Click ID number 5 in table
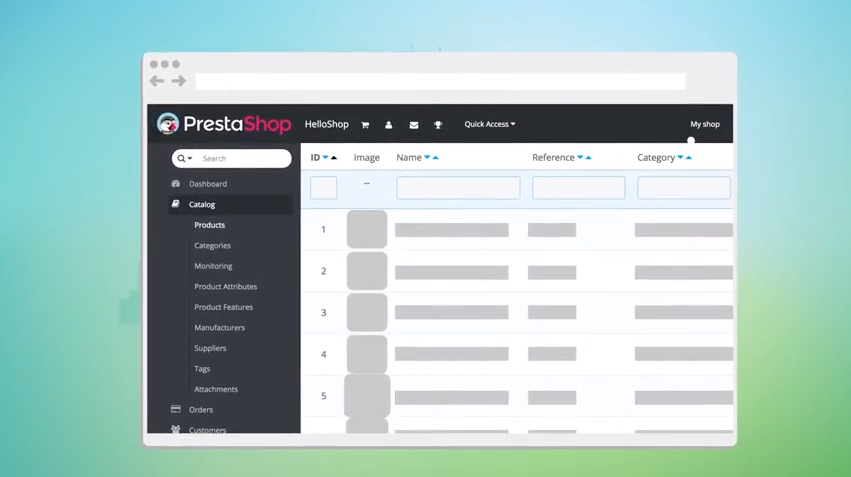The width and height of the screenshot is (851, 477). tap(323, 396)
